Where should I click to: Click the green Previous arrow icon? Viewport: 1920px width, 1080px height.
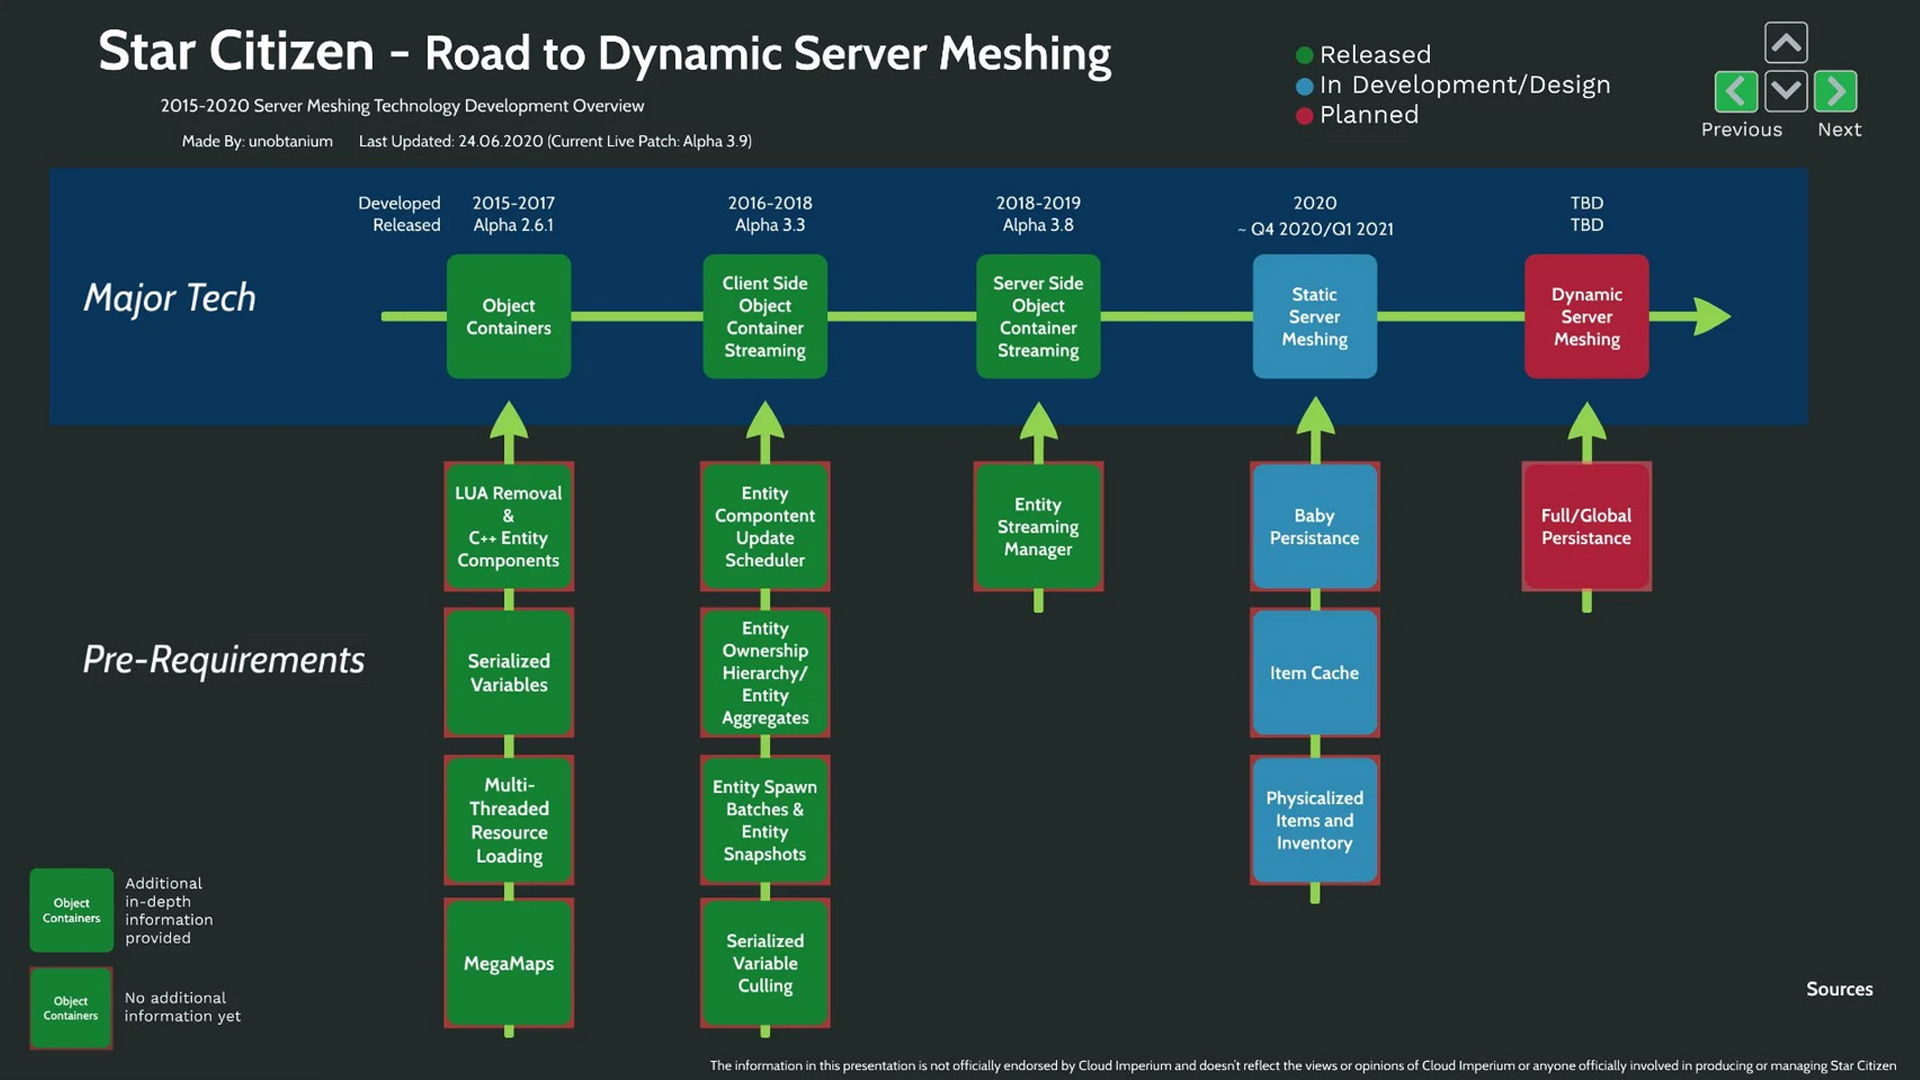tap(1736, 92)
